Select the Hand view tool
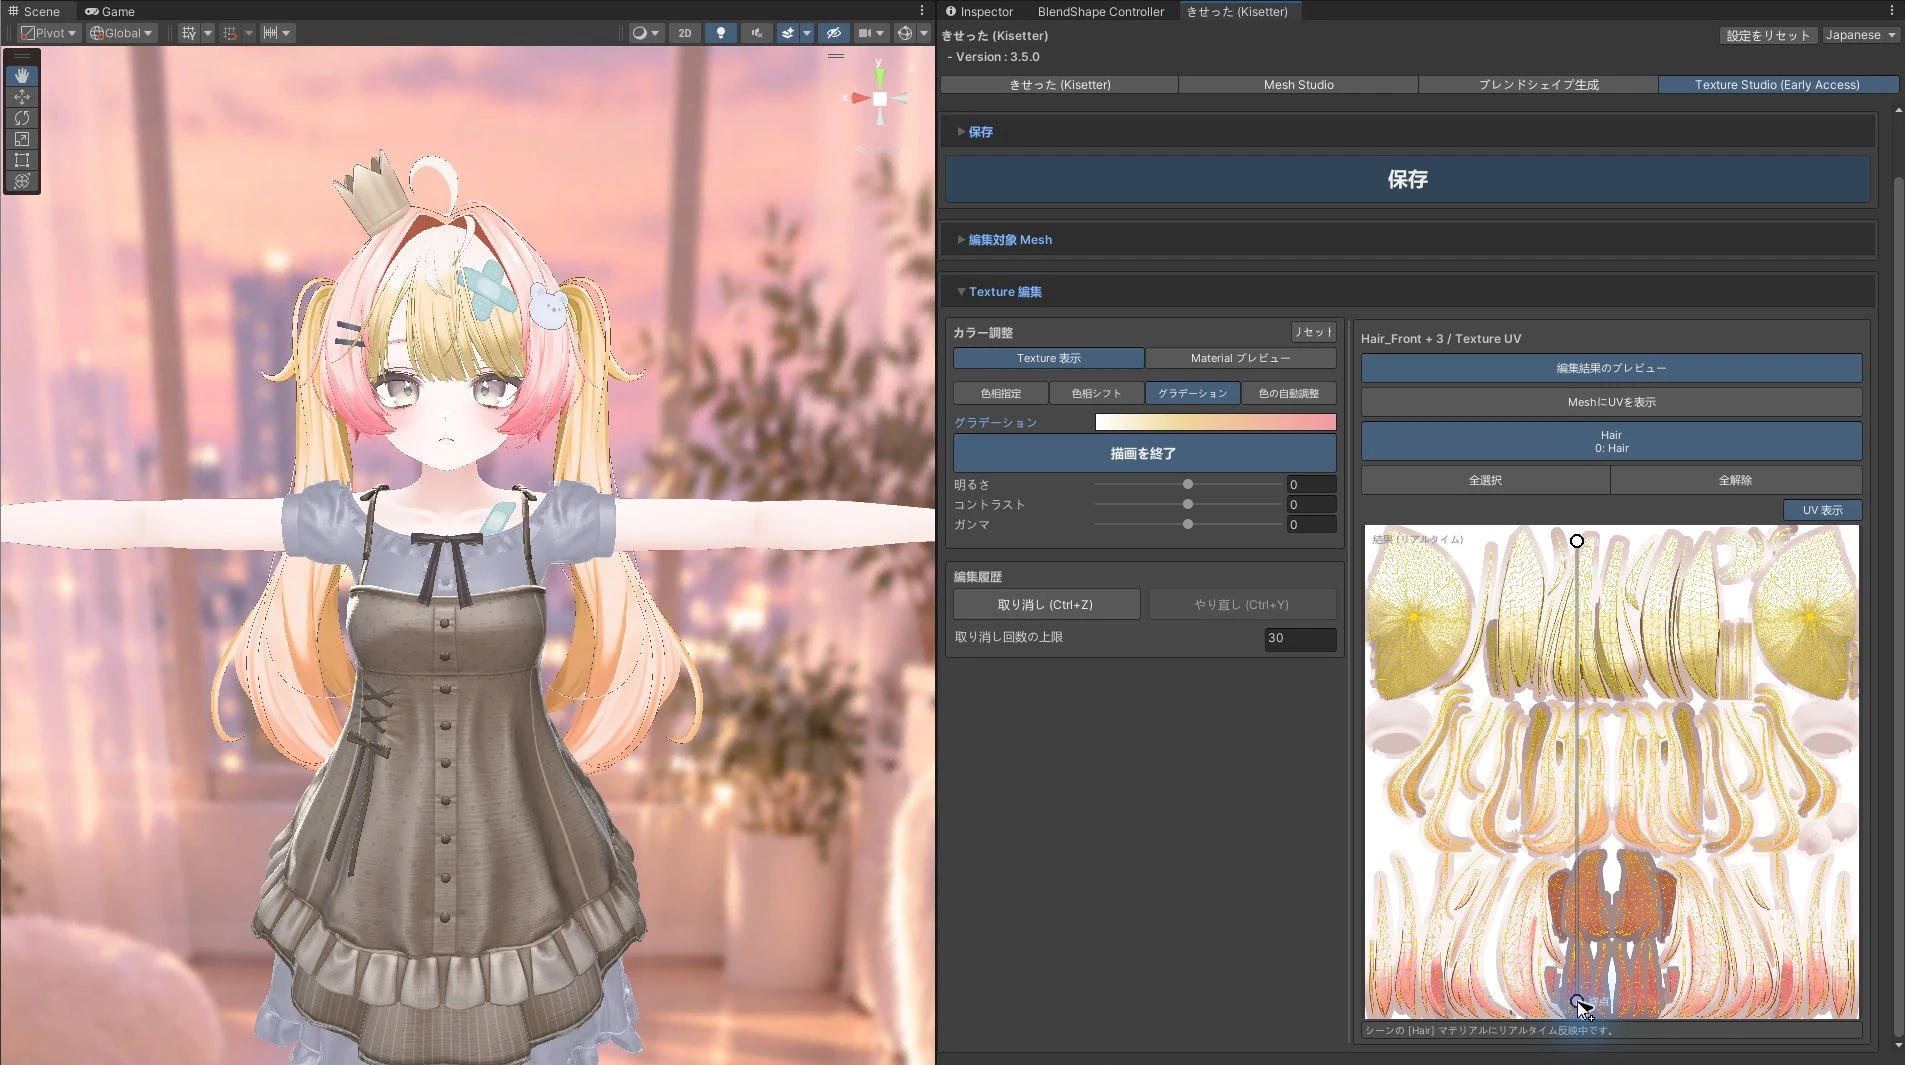Viewport: 1905px width, 1065px height. tap(22, 76)
